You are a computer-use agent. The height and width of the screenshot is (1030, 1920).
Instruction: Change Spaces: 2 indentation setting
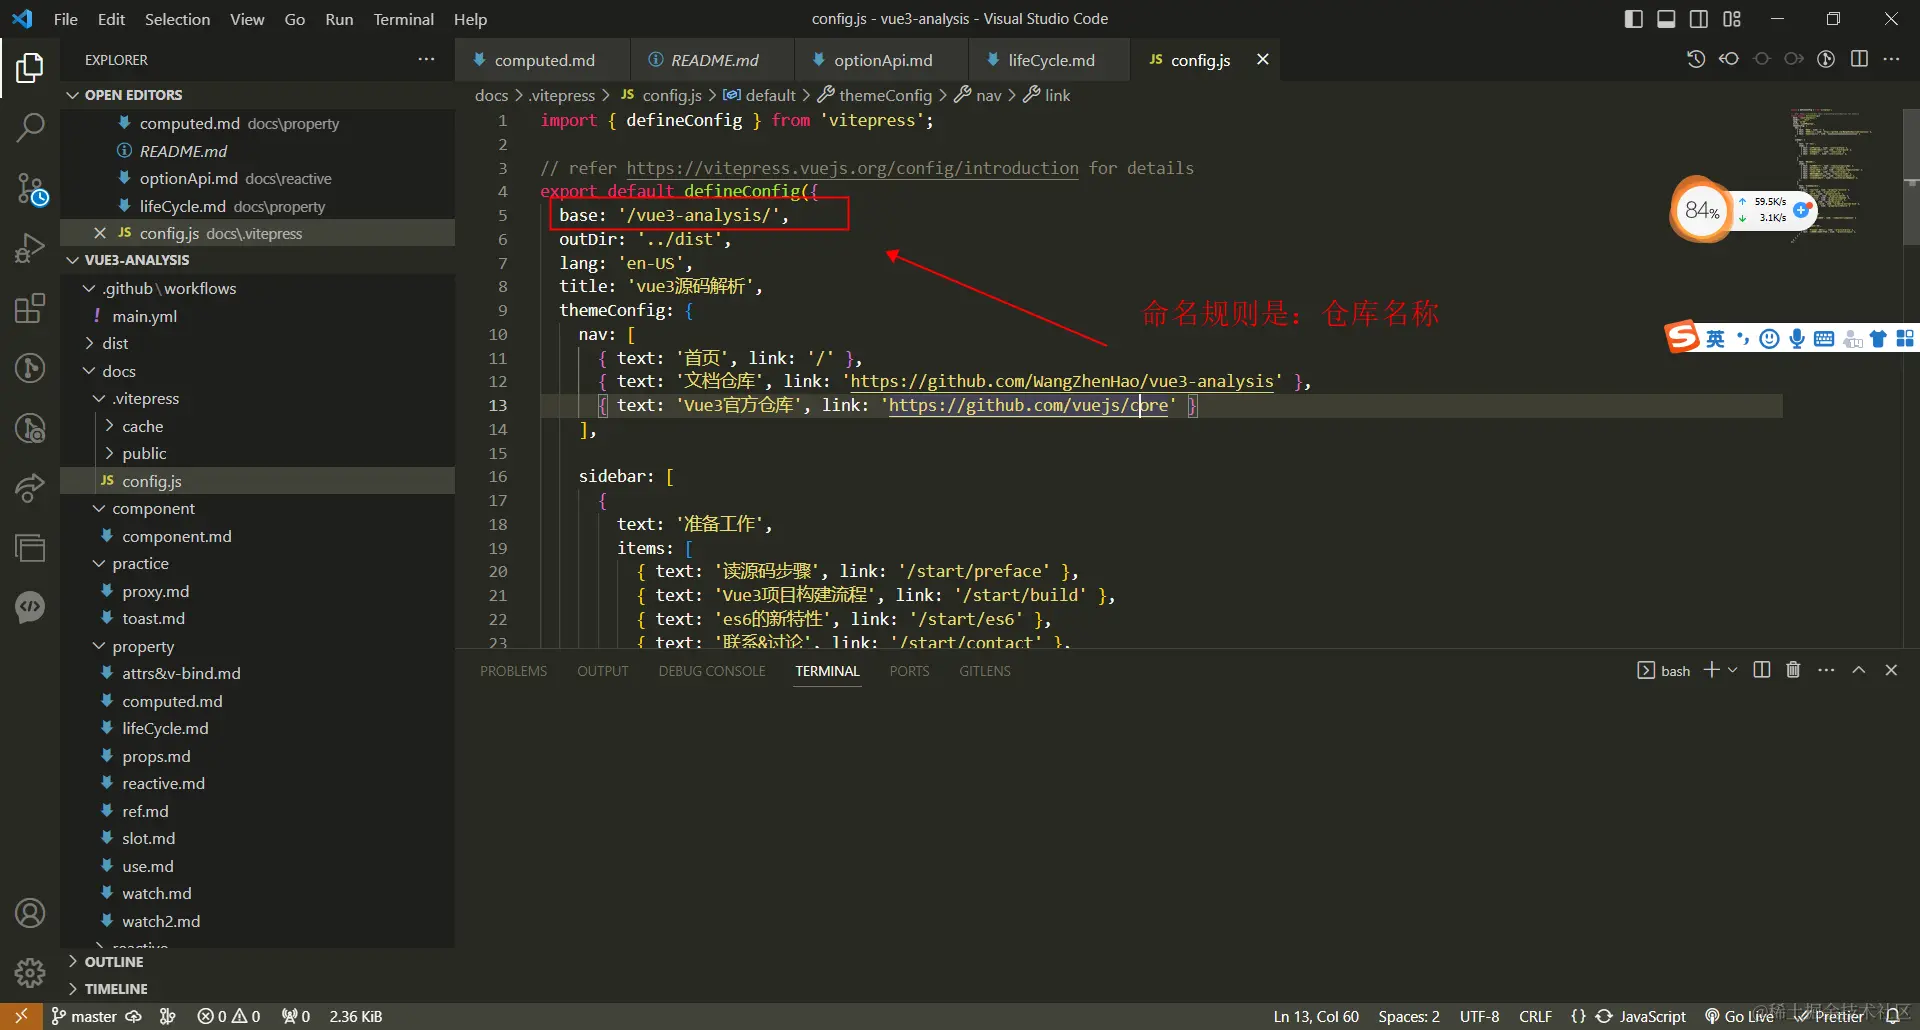1409,1016
